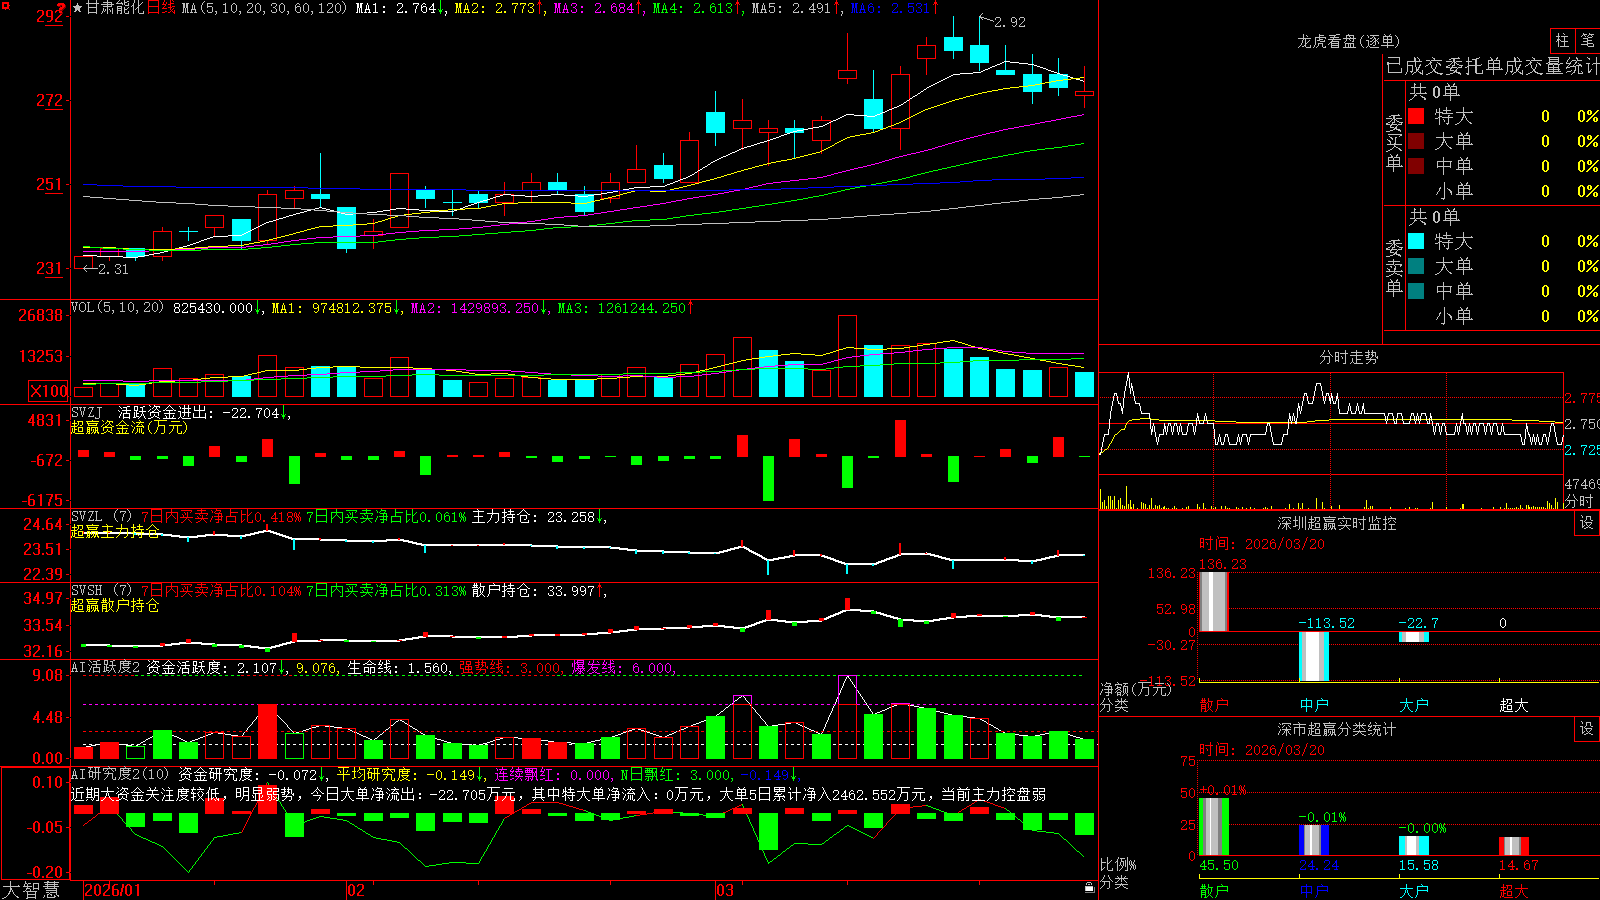Click the 2.92 high price annotation
Image resolution: width=1600 pixels, height=900 pixels.
tap(1009, 22)
